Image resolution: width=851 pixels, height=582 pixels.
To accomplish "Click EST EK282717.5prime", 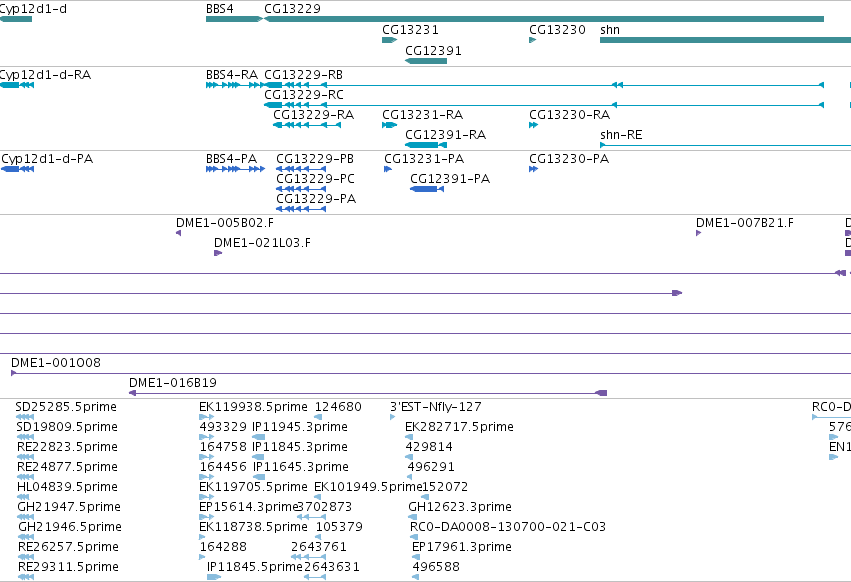I will 409,437.
